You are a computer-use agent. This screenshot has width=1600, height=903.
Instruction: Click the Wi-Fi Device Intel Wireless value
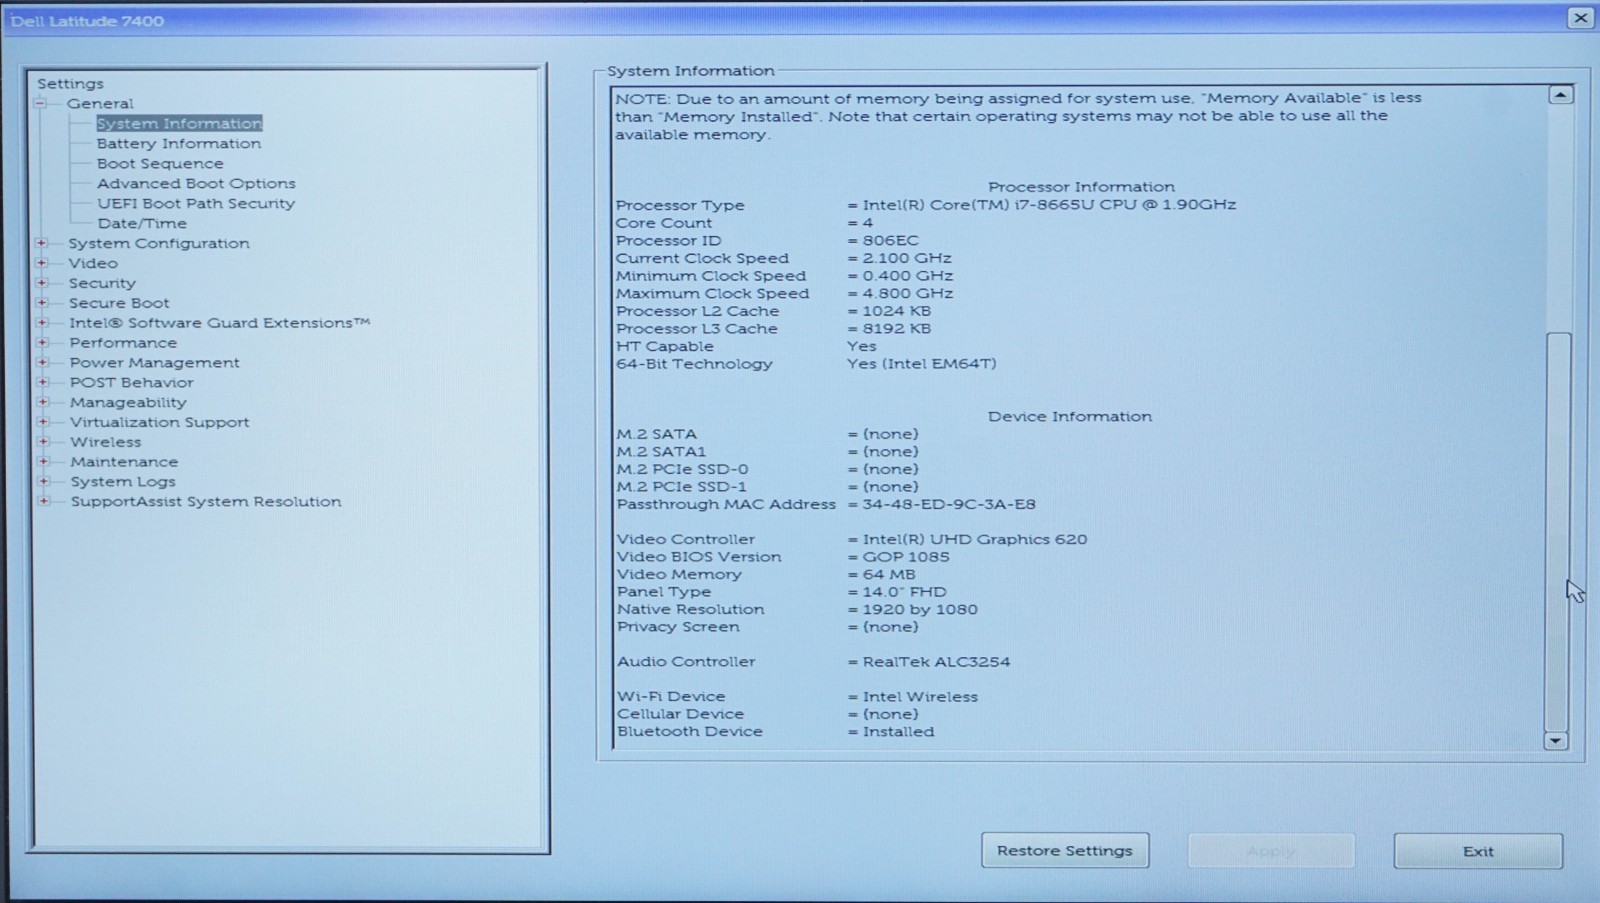pyautogui.click(x=920, y=696)
